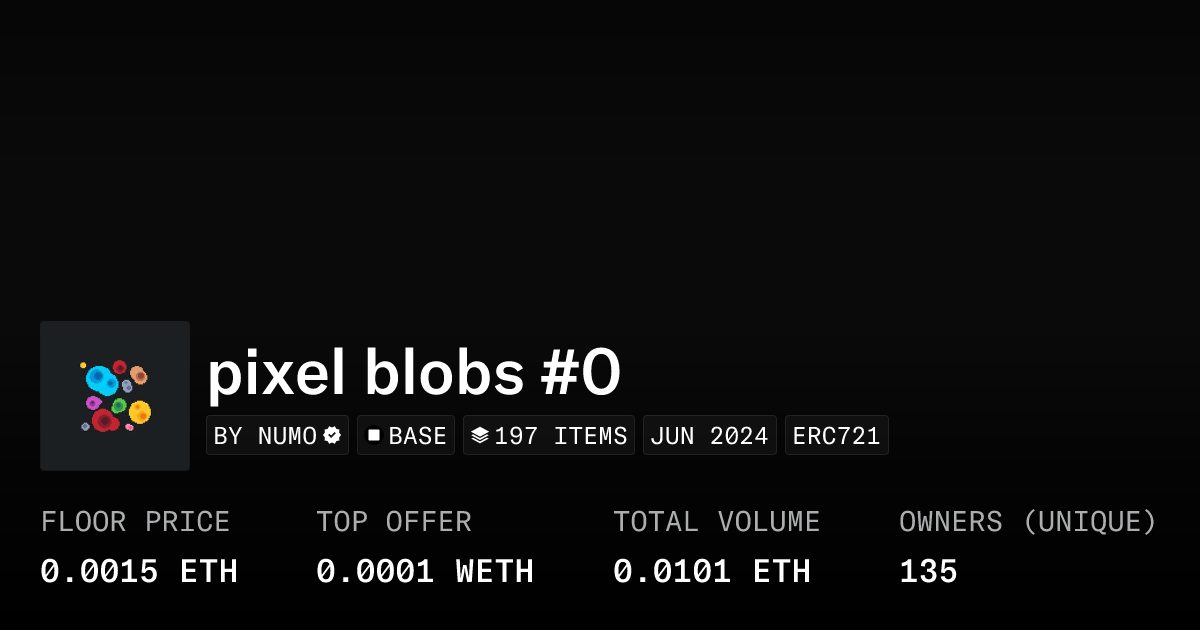Click the verified badge next to NUMO

[332, 436]
